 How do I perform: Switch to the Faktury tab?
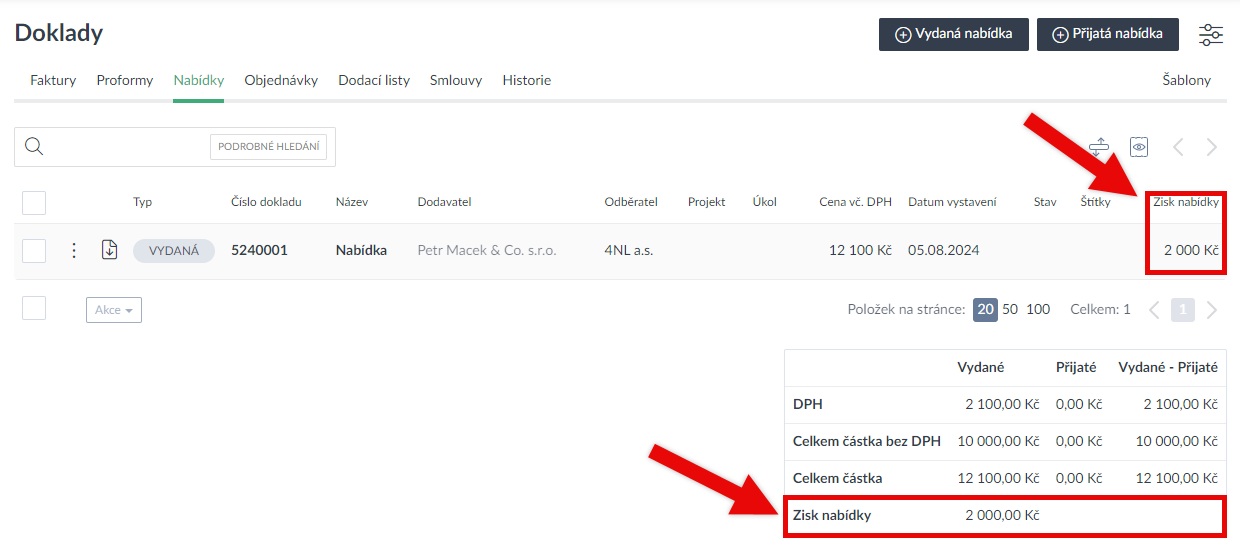click(53, 81)
